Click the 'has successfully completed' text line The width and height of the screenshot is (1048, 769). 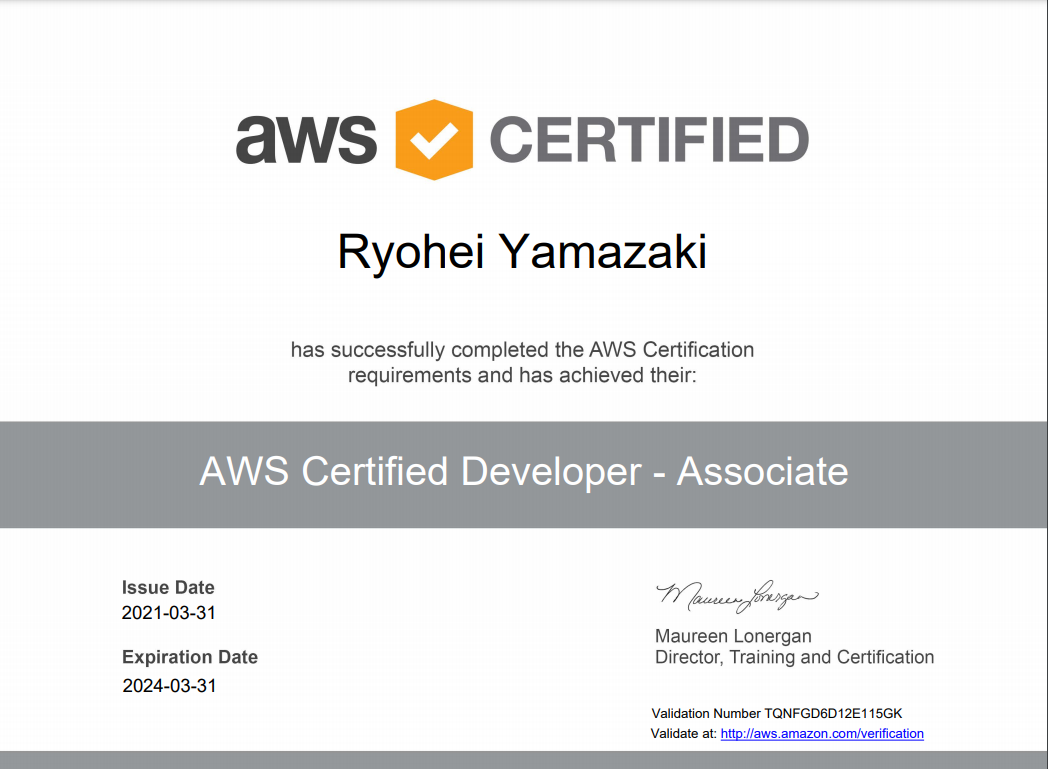[x=522, y=350]
